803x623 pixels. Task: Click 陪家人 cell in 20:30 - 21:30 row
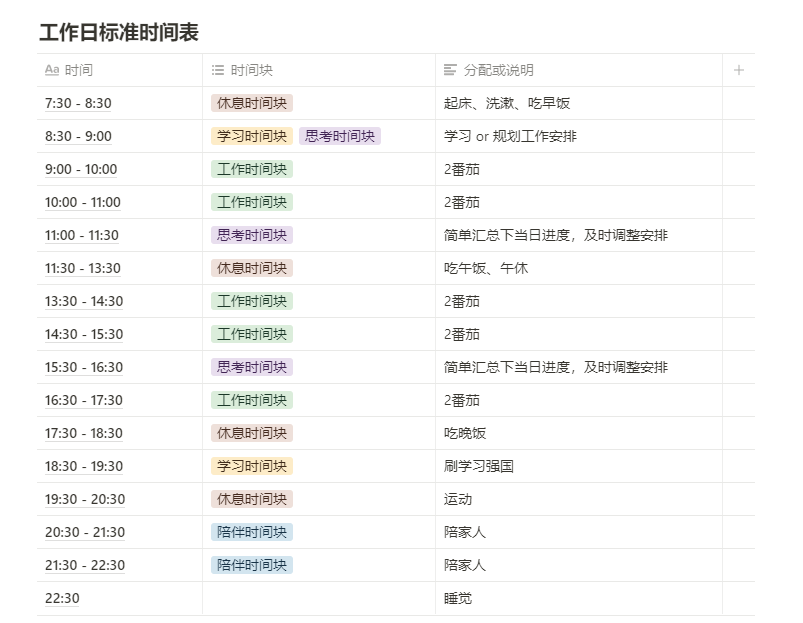[579, 532]
